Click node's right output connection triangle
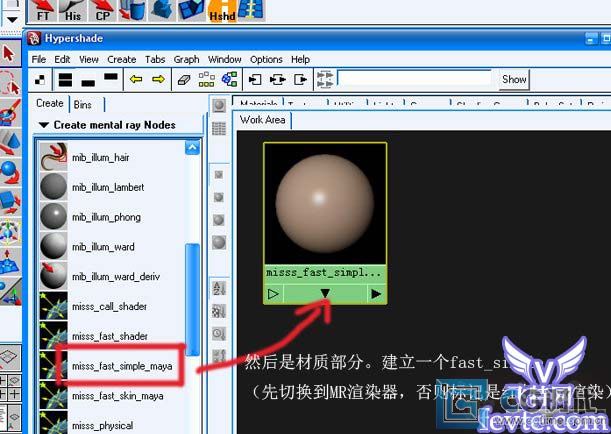 coord(376,294)
